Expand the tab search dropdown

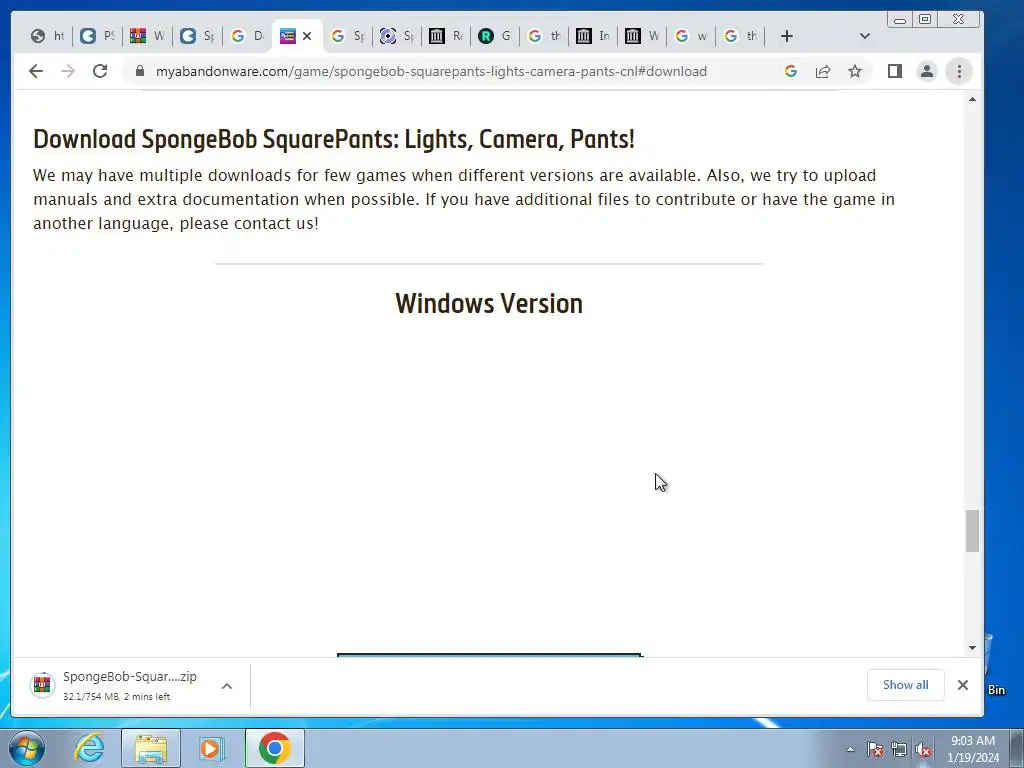pyautogui.click(x=865, y=36)
